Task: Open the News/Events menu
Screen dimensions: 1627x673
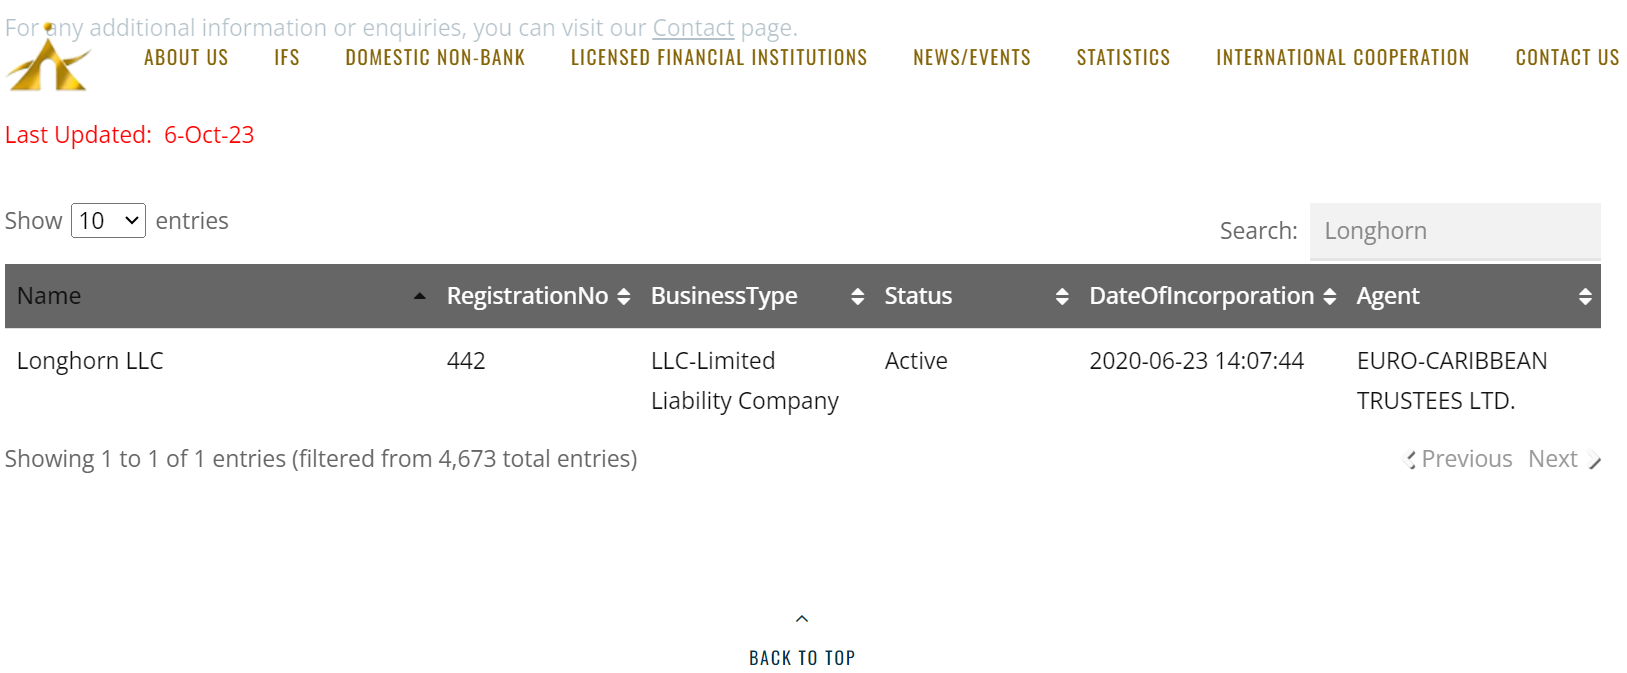Action: pyautogui.click(x=972, y=58)
